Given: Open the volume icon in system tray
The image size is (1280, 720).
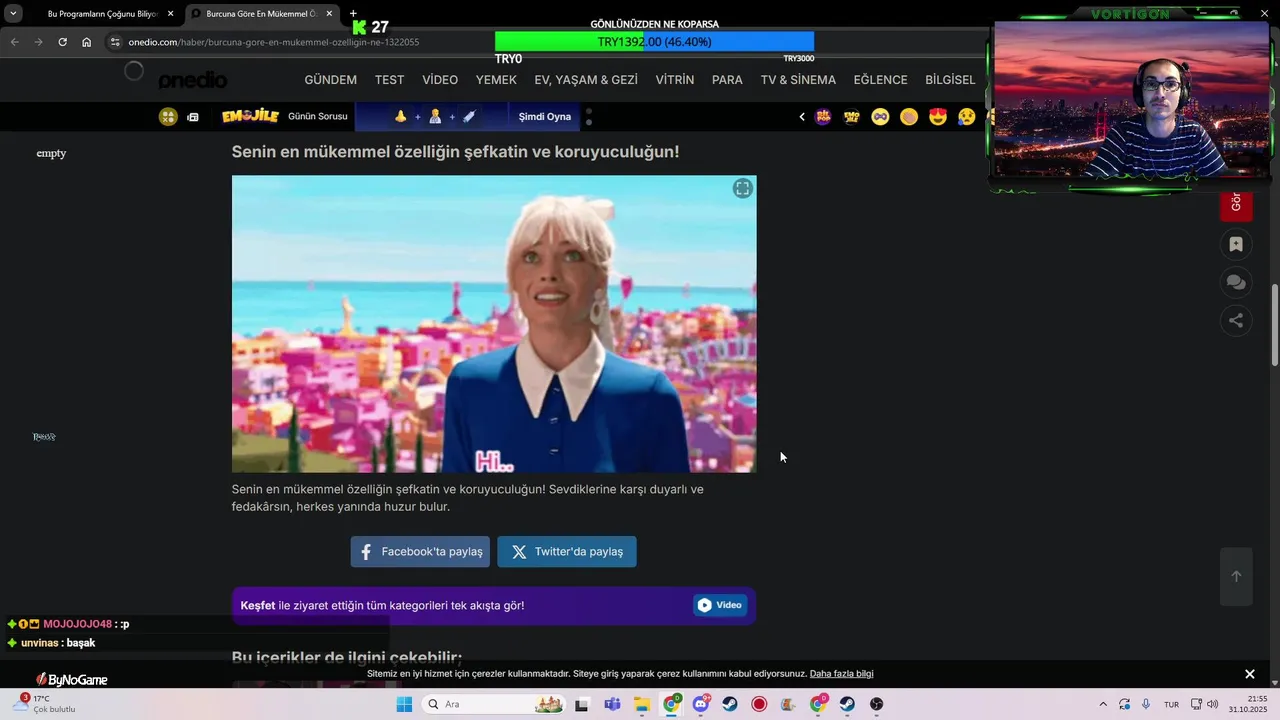Looking at the screenshot, I should (1213, 705).
